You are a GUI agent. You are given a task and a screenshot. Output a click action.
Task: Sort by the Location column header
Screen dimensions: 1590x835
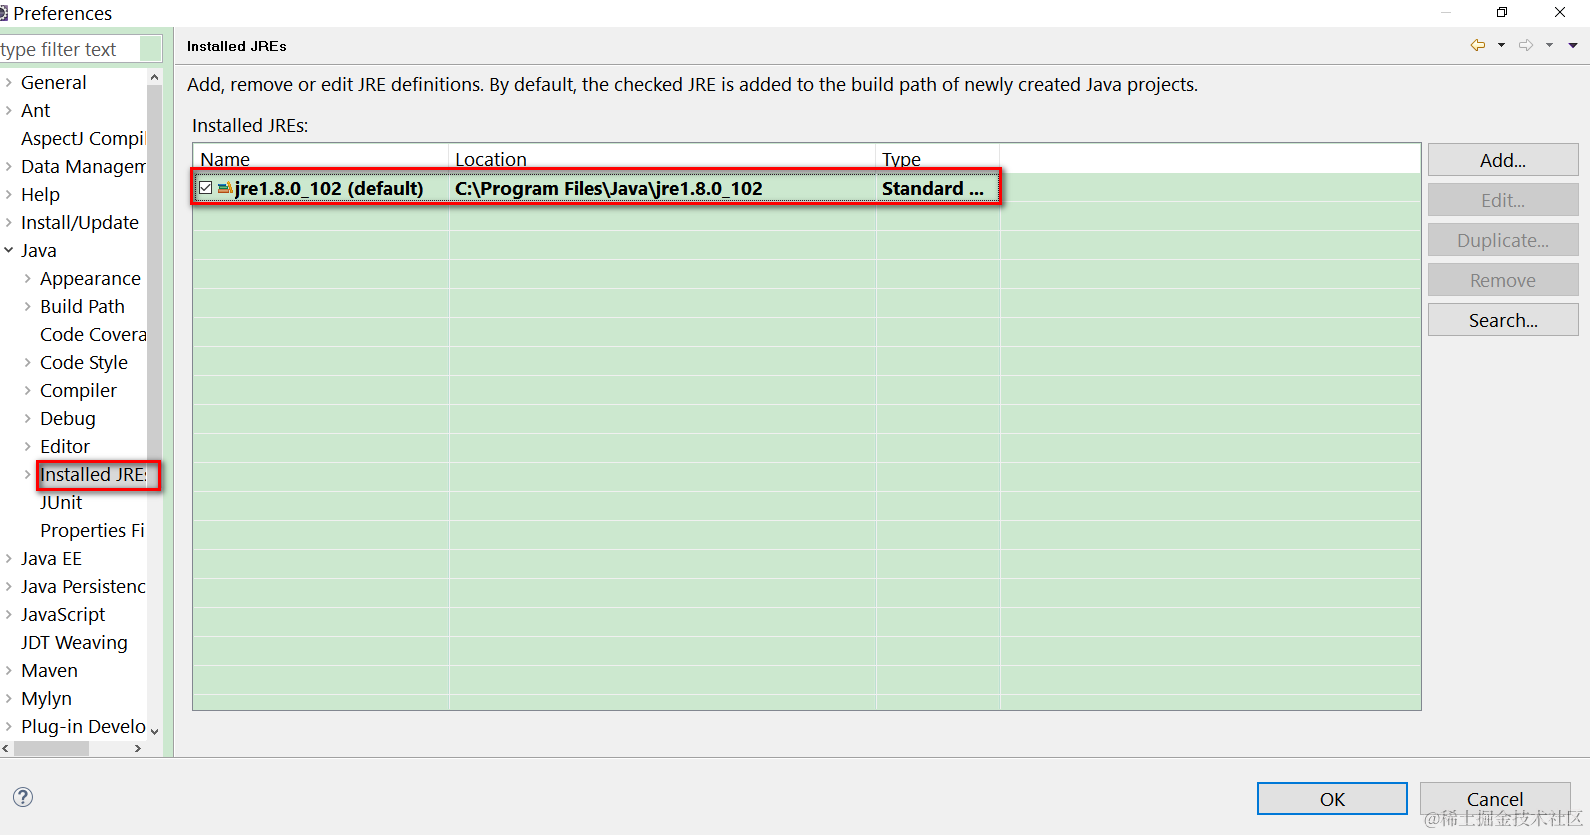662,159
